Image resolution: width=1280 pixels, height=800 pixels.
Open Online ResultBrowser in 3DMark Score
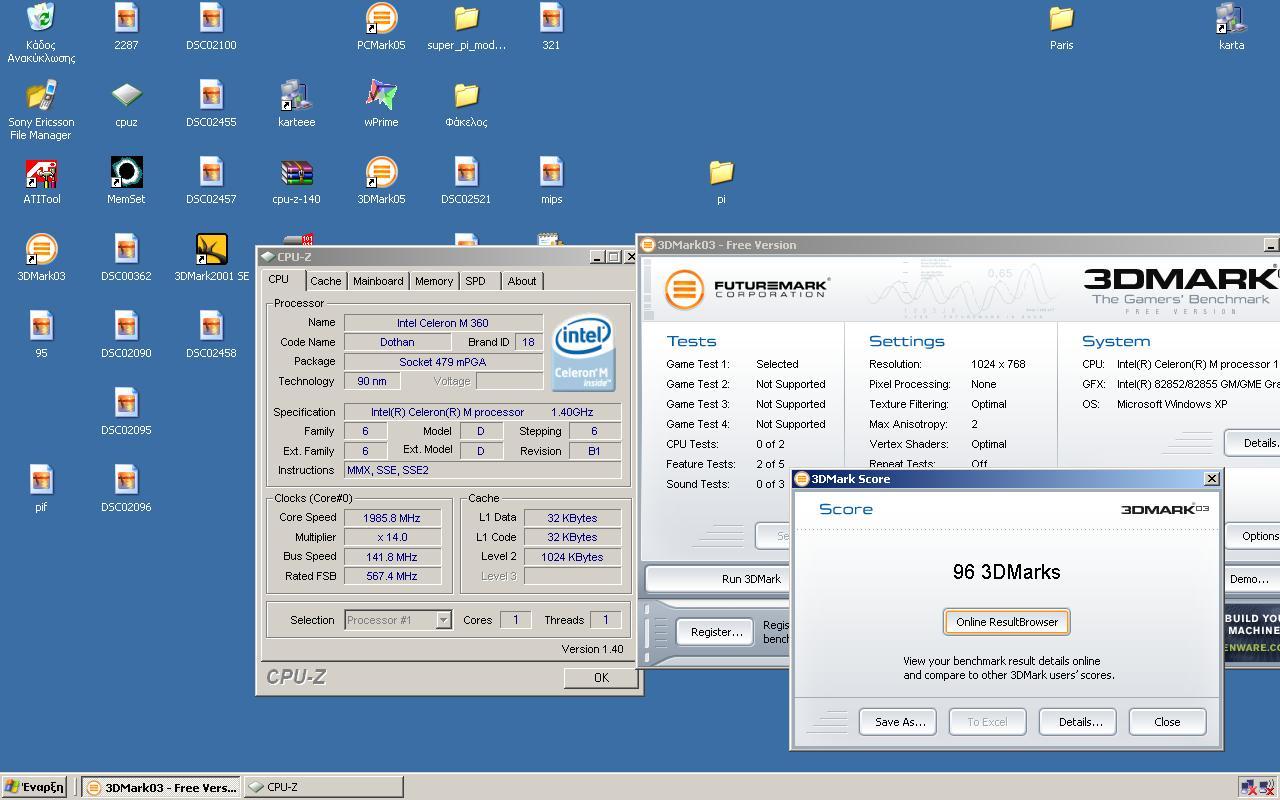(x=1007, y=622)
